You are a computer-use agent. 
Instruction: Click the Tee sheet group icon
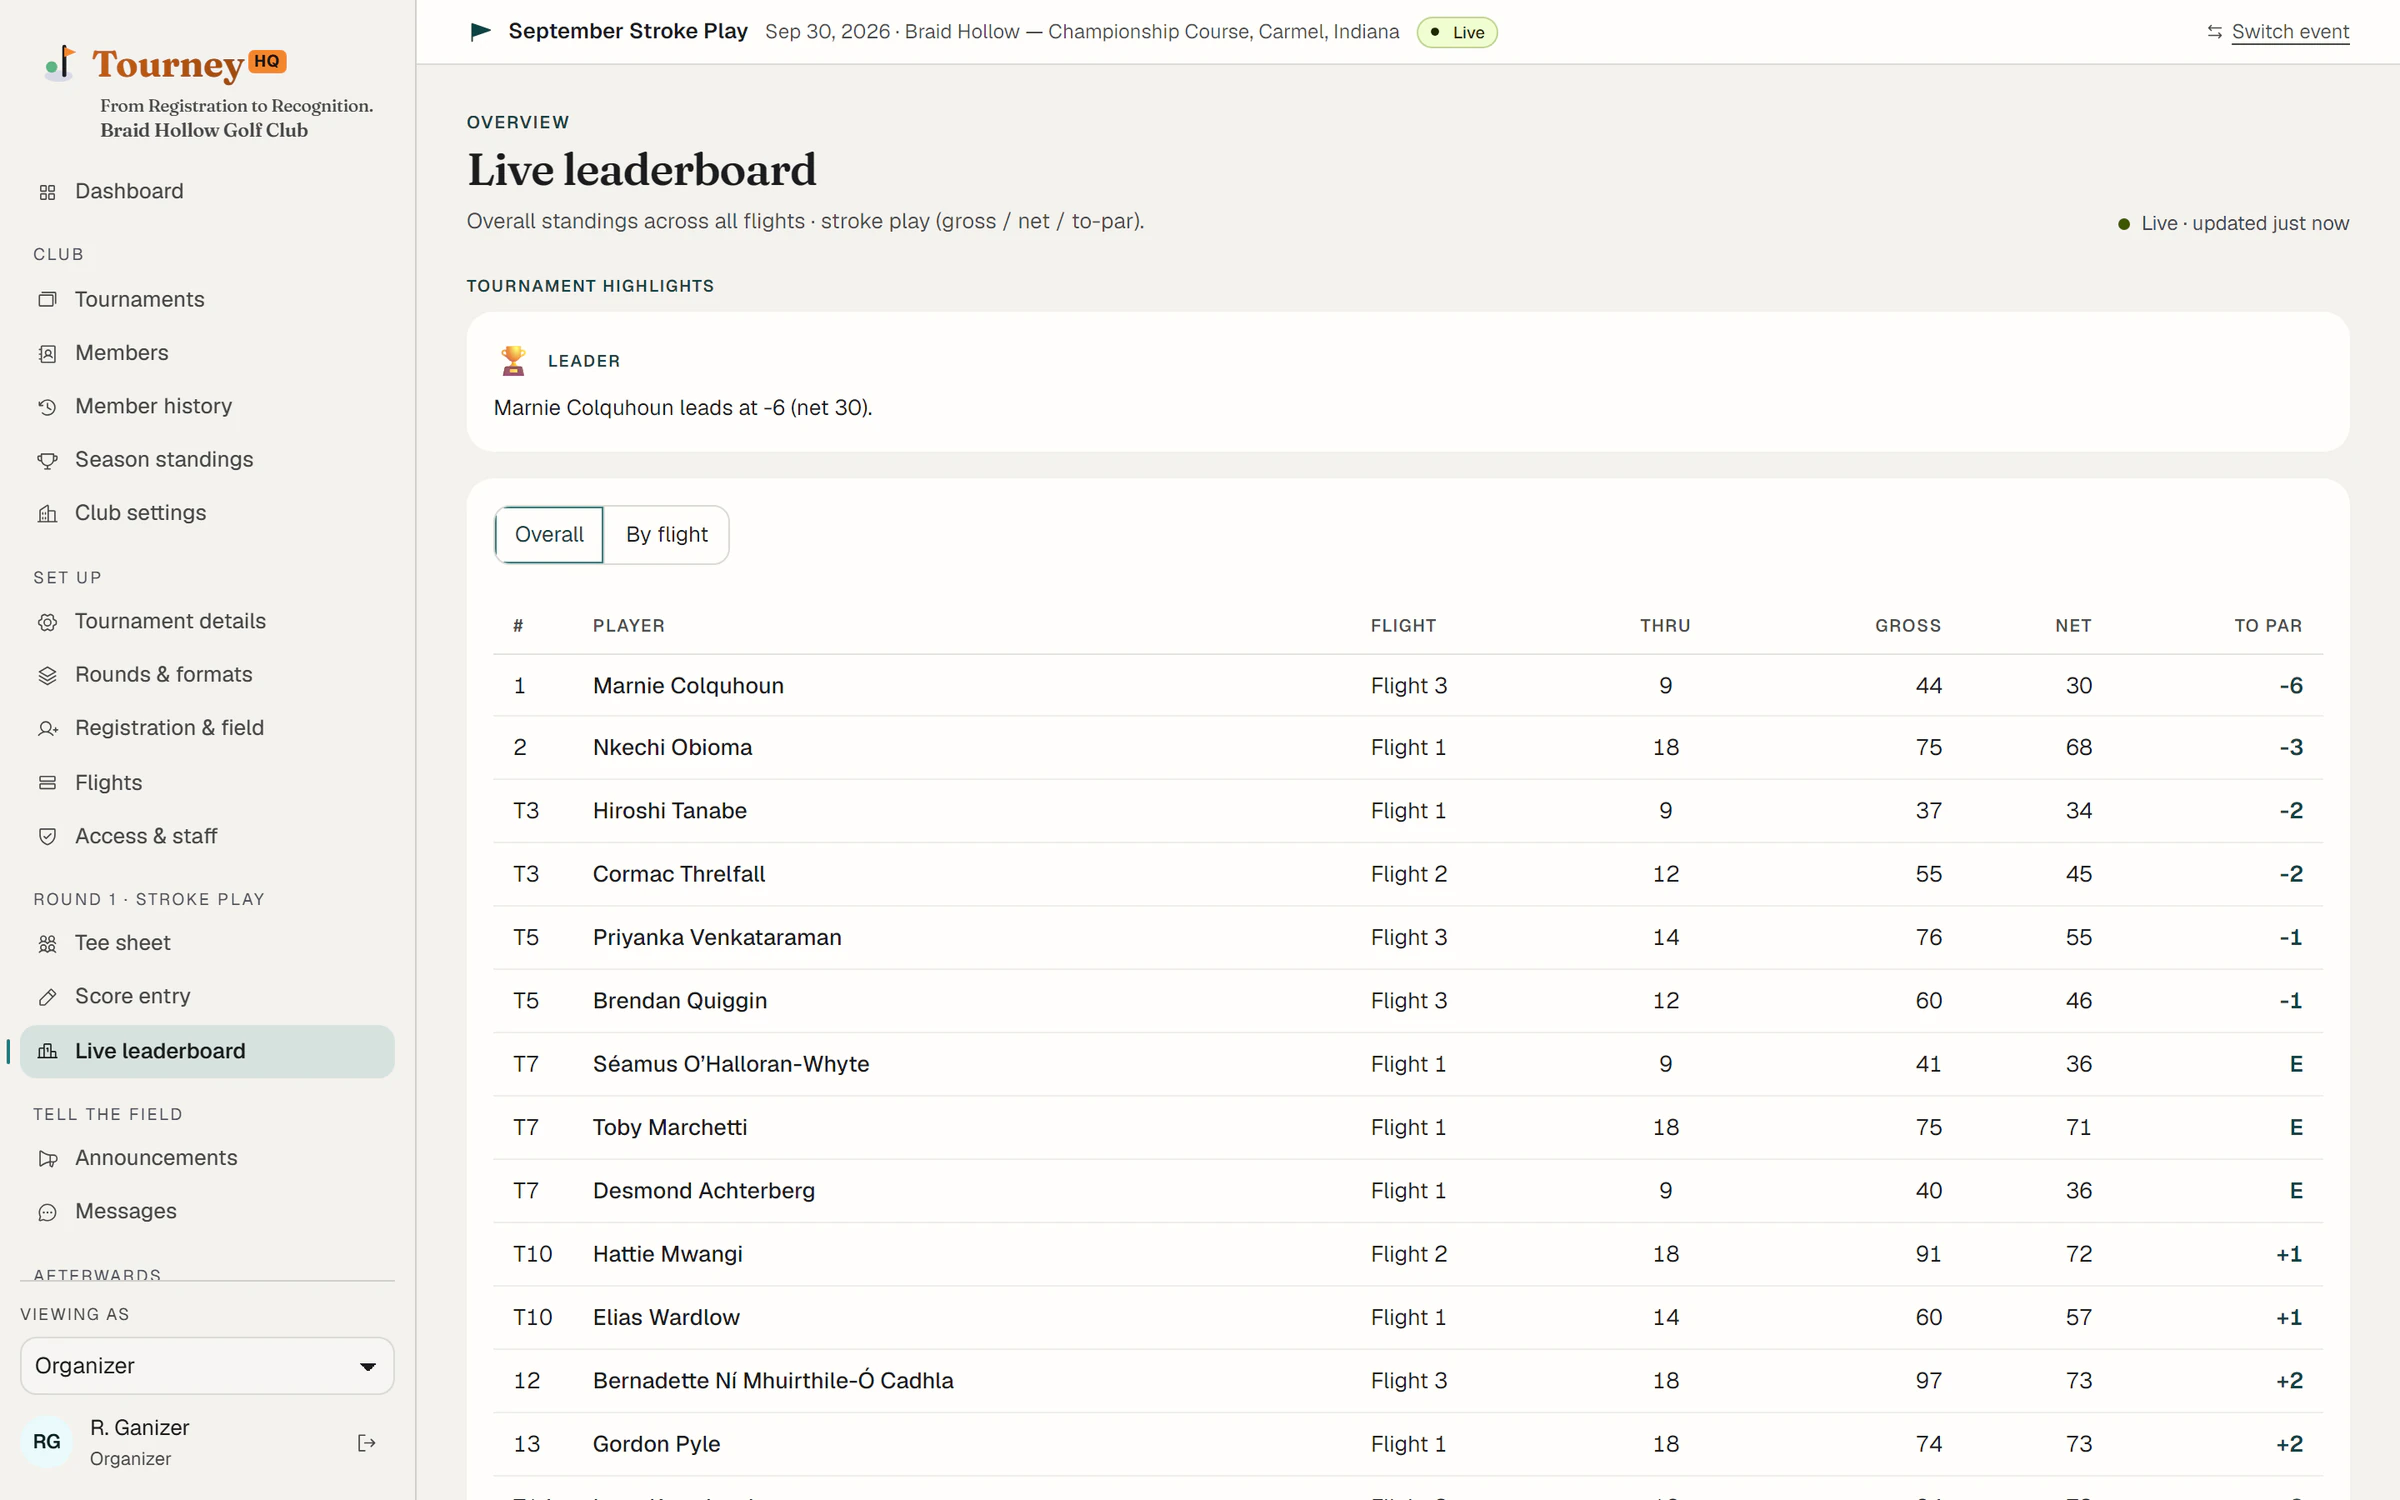coord(47,943)
